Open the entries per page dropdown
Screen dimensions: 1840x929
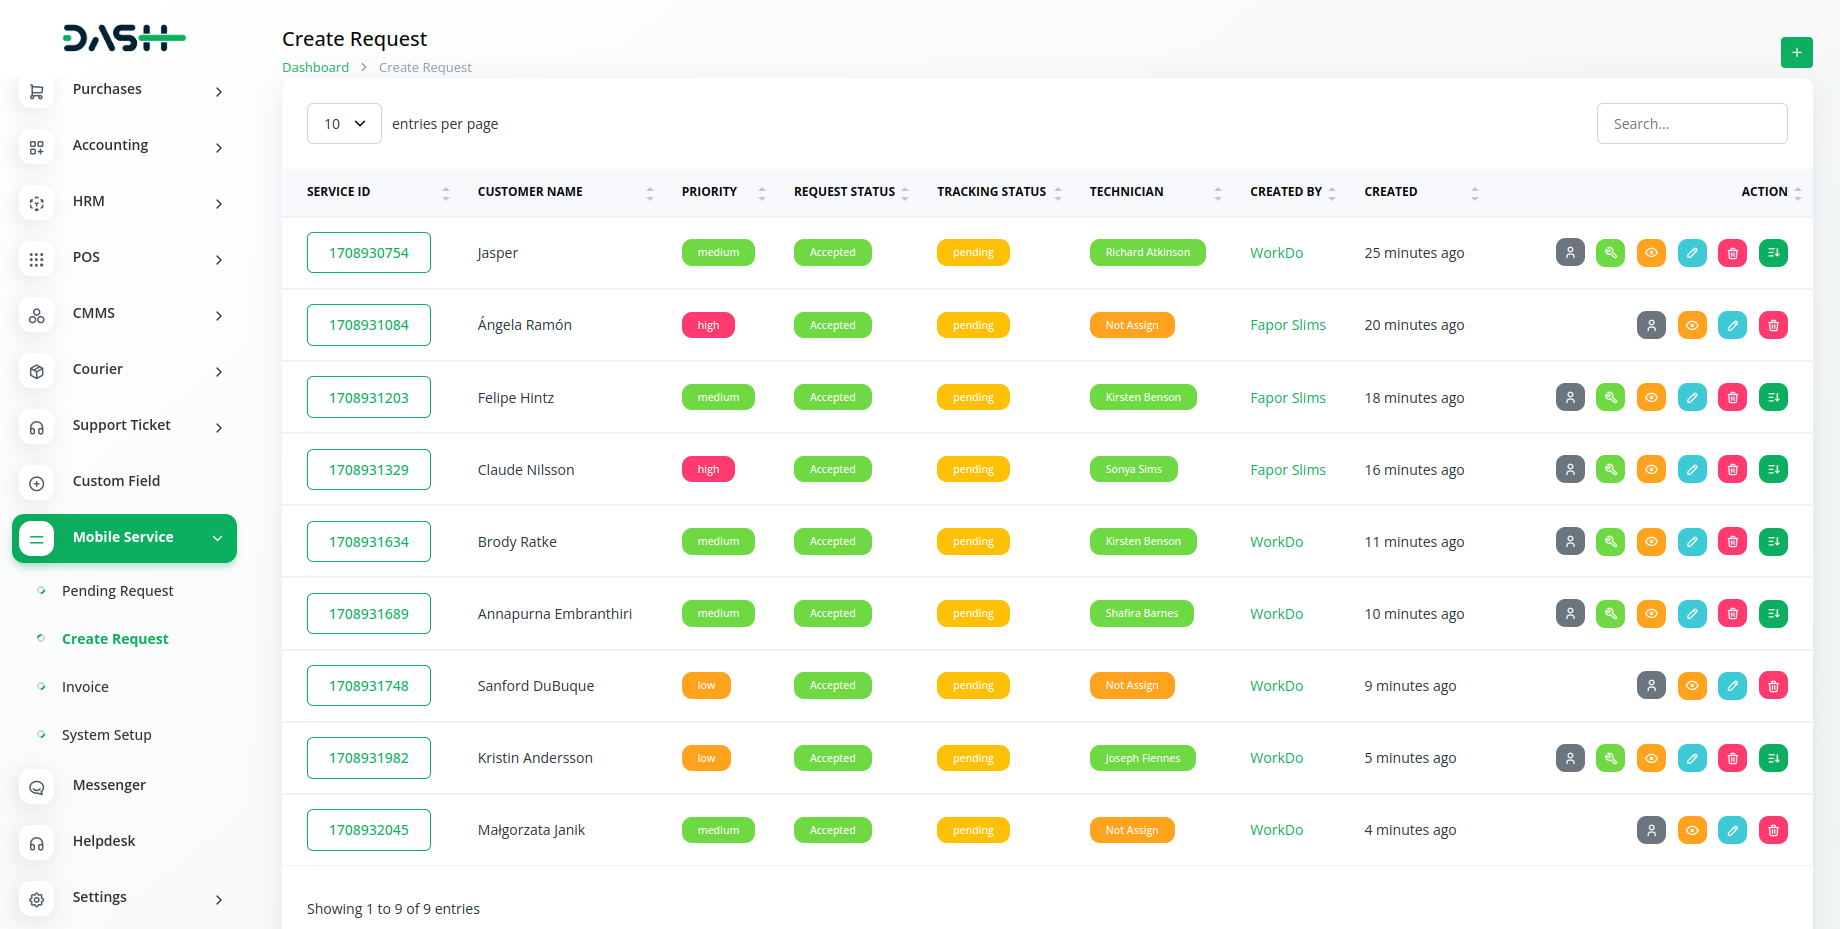tap(344, 124)
